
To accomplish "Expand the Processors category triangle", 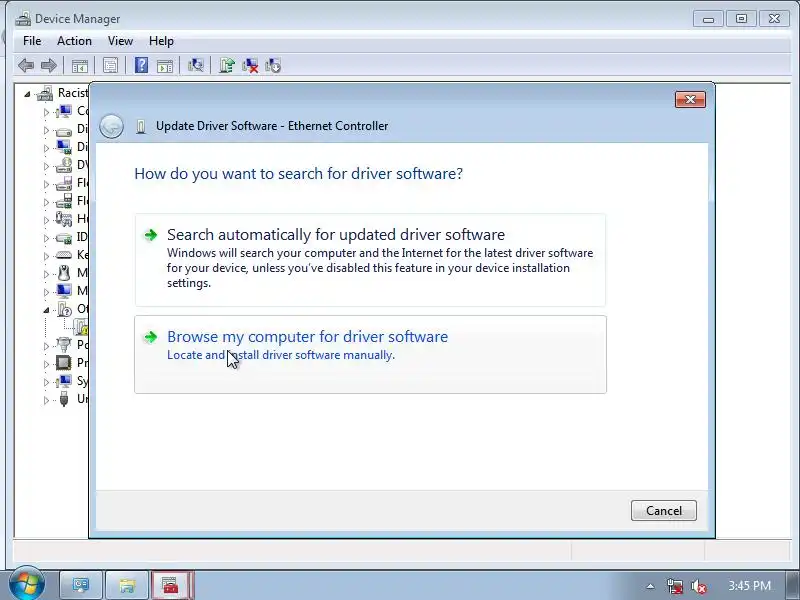I will click(46, 364).
